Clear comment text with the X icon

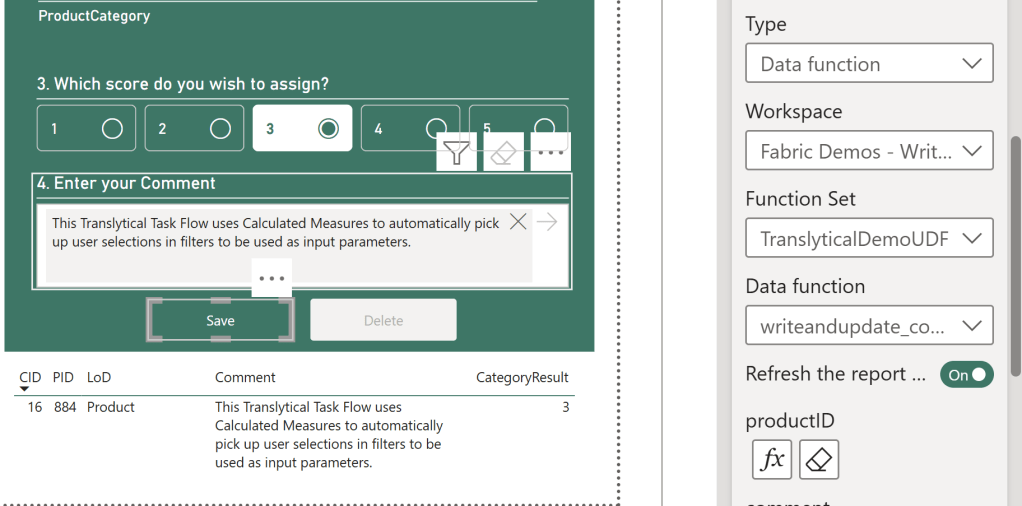(518, 222)
